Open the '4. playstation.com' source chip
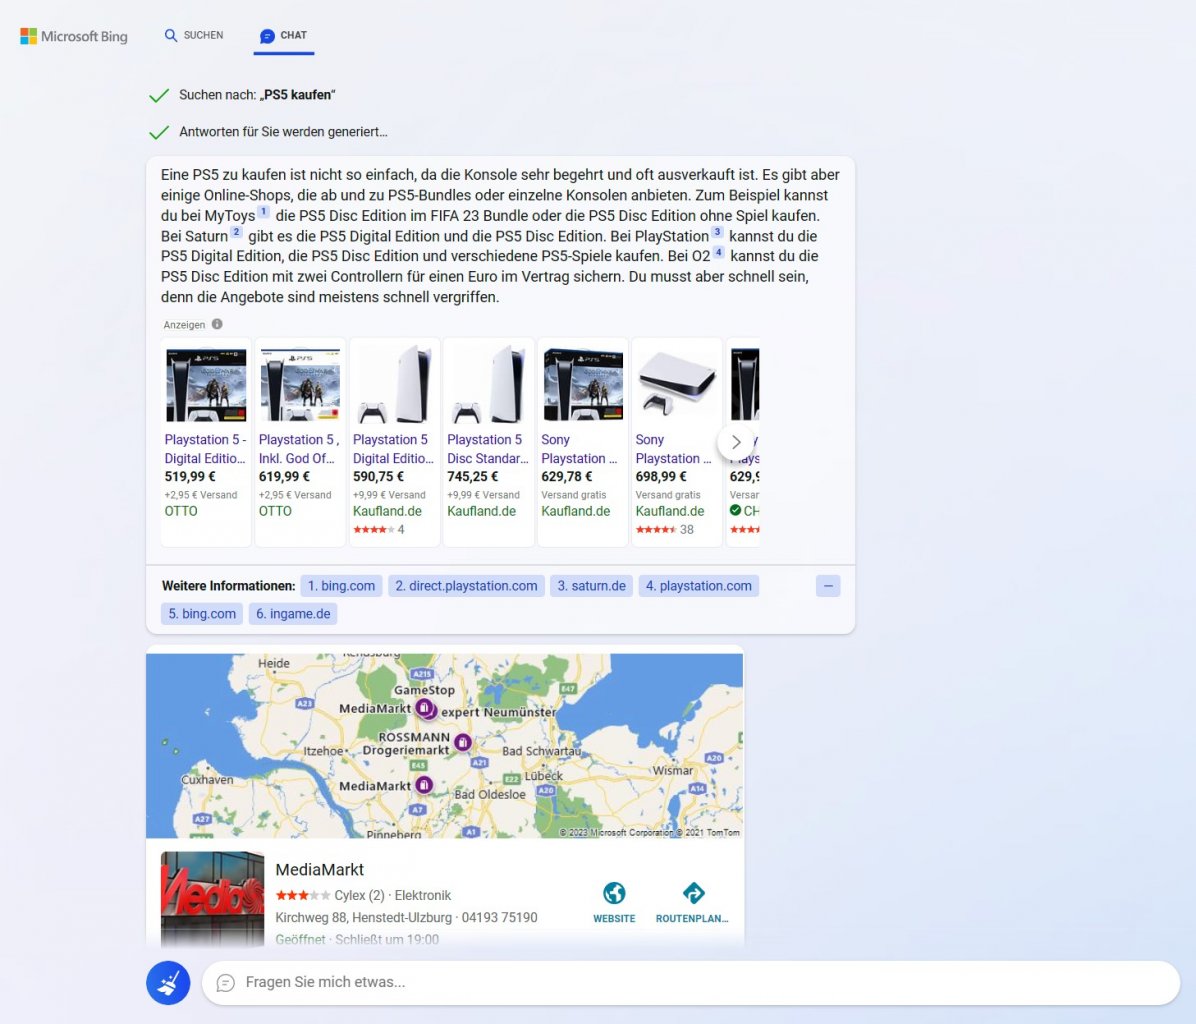The image size is (1196, 1024). 699,586
